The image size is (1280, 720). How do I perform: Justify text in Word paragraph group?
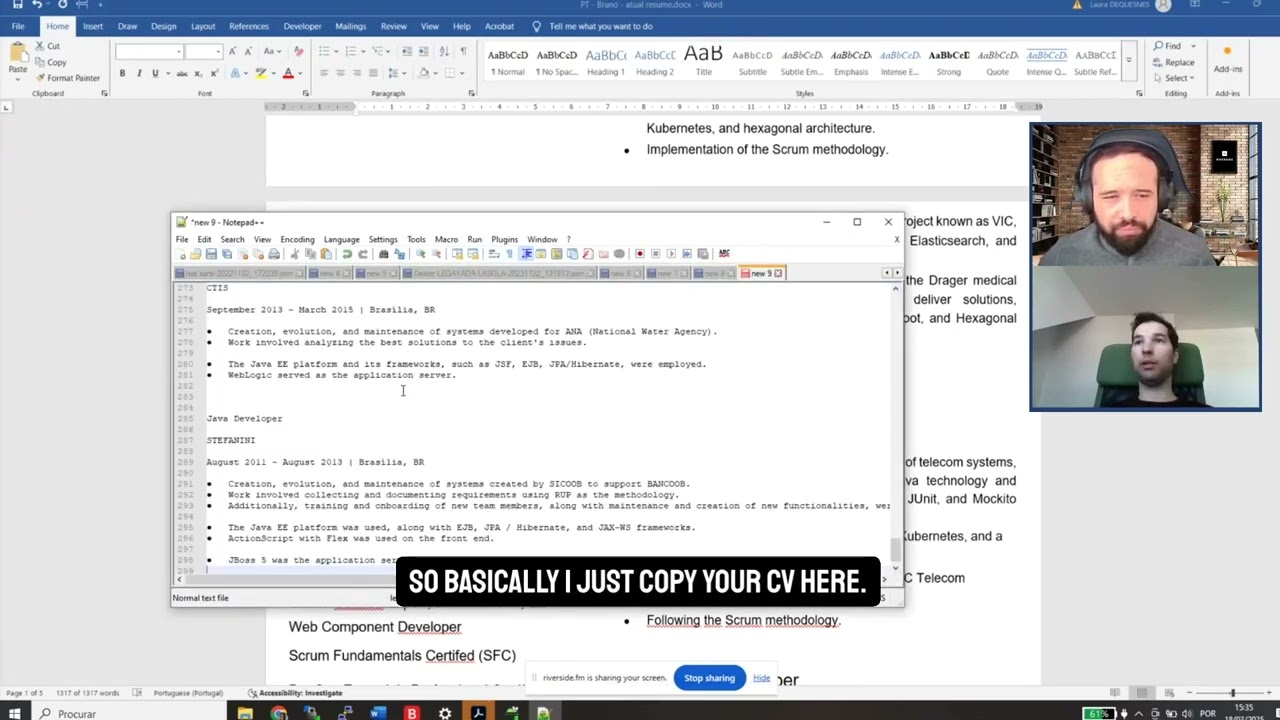click(375, 73)
